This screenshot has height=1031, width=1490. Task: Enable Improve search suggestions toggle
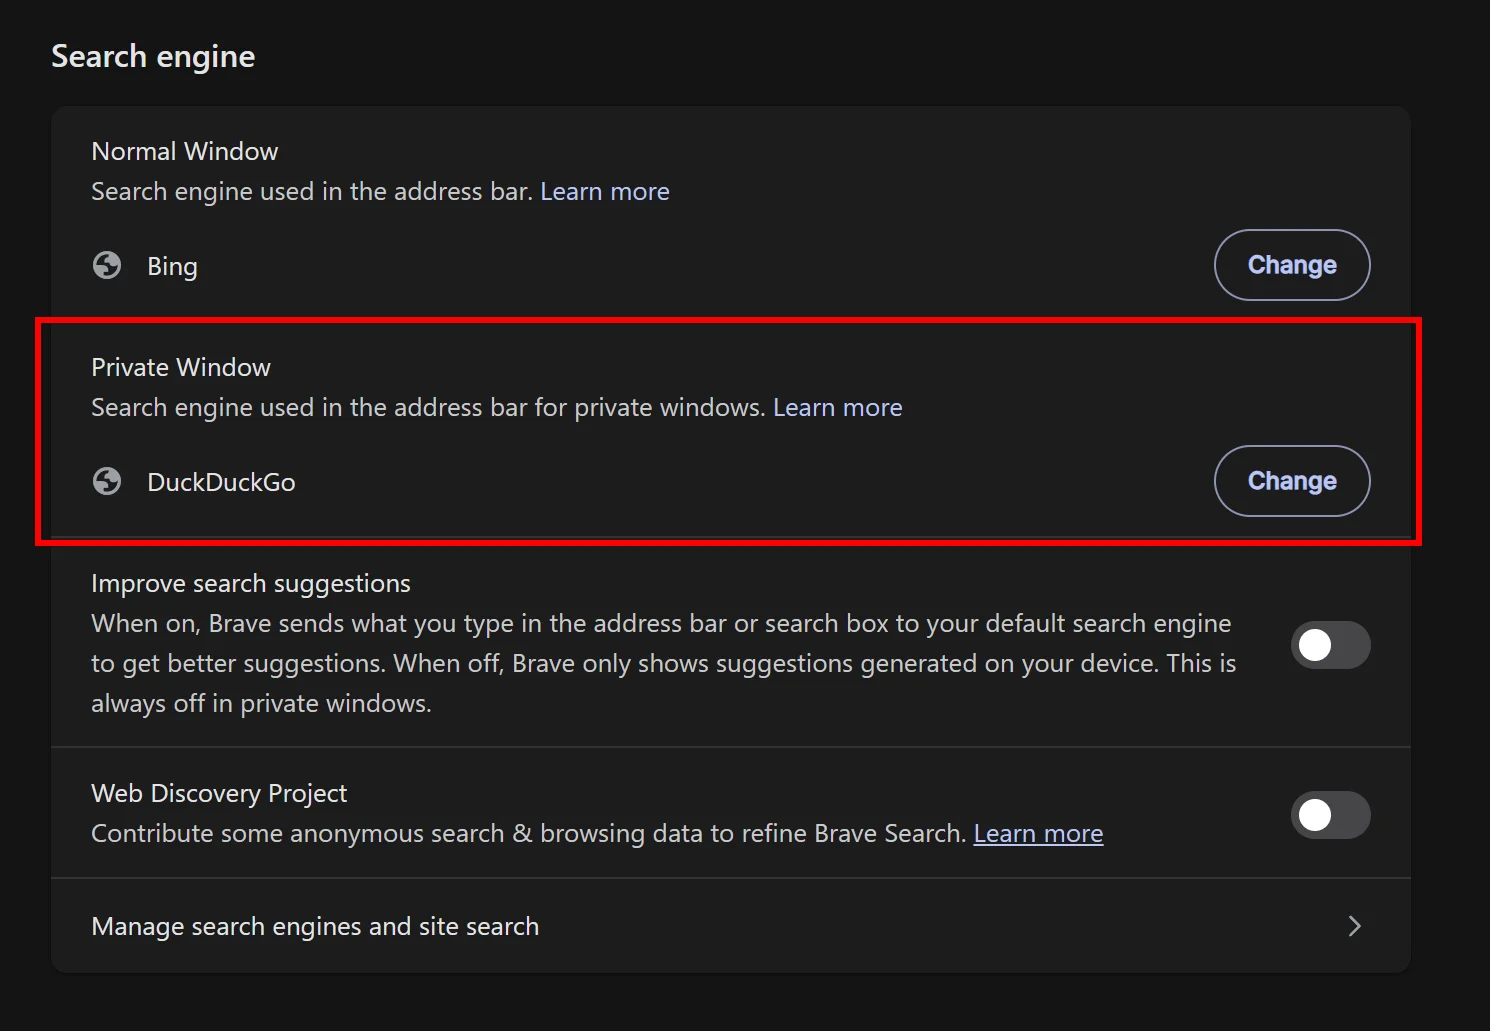click(x=1330, y=645)
